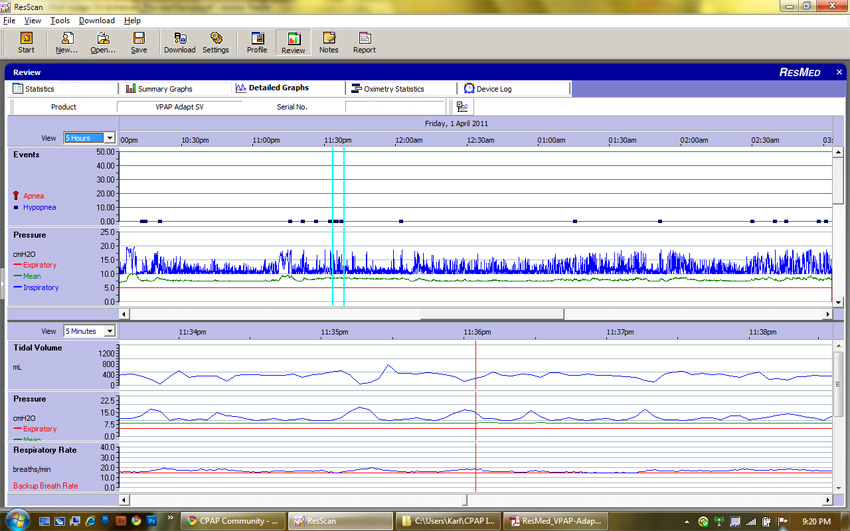Switch to the Oximetry Statistics tab
Viewport: 850px width, 531px height.
click(x=388, y=89)
